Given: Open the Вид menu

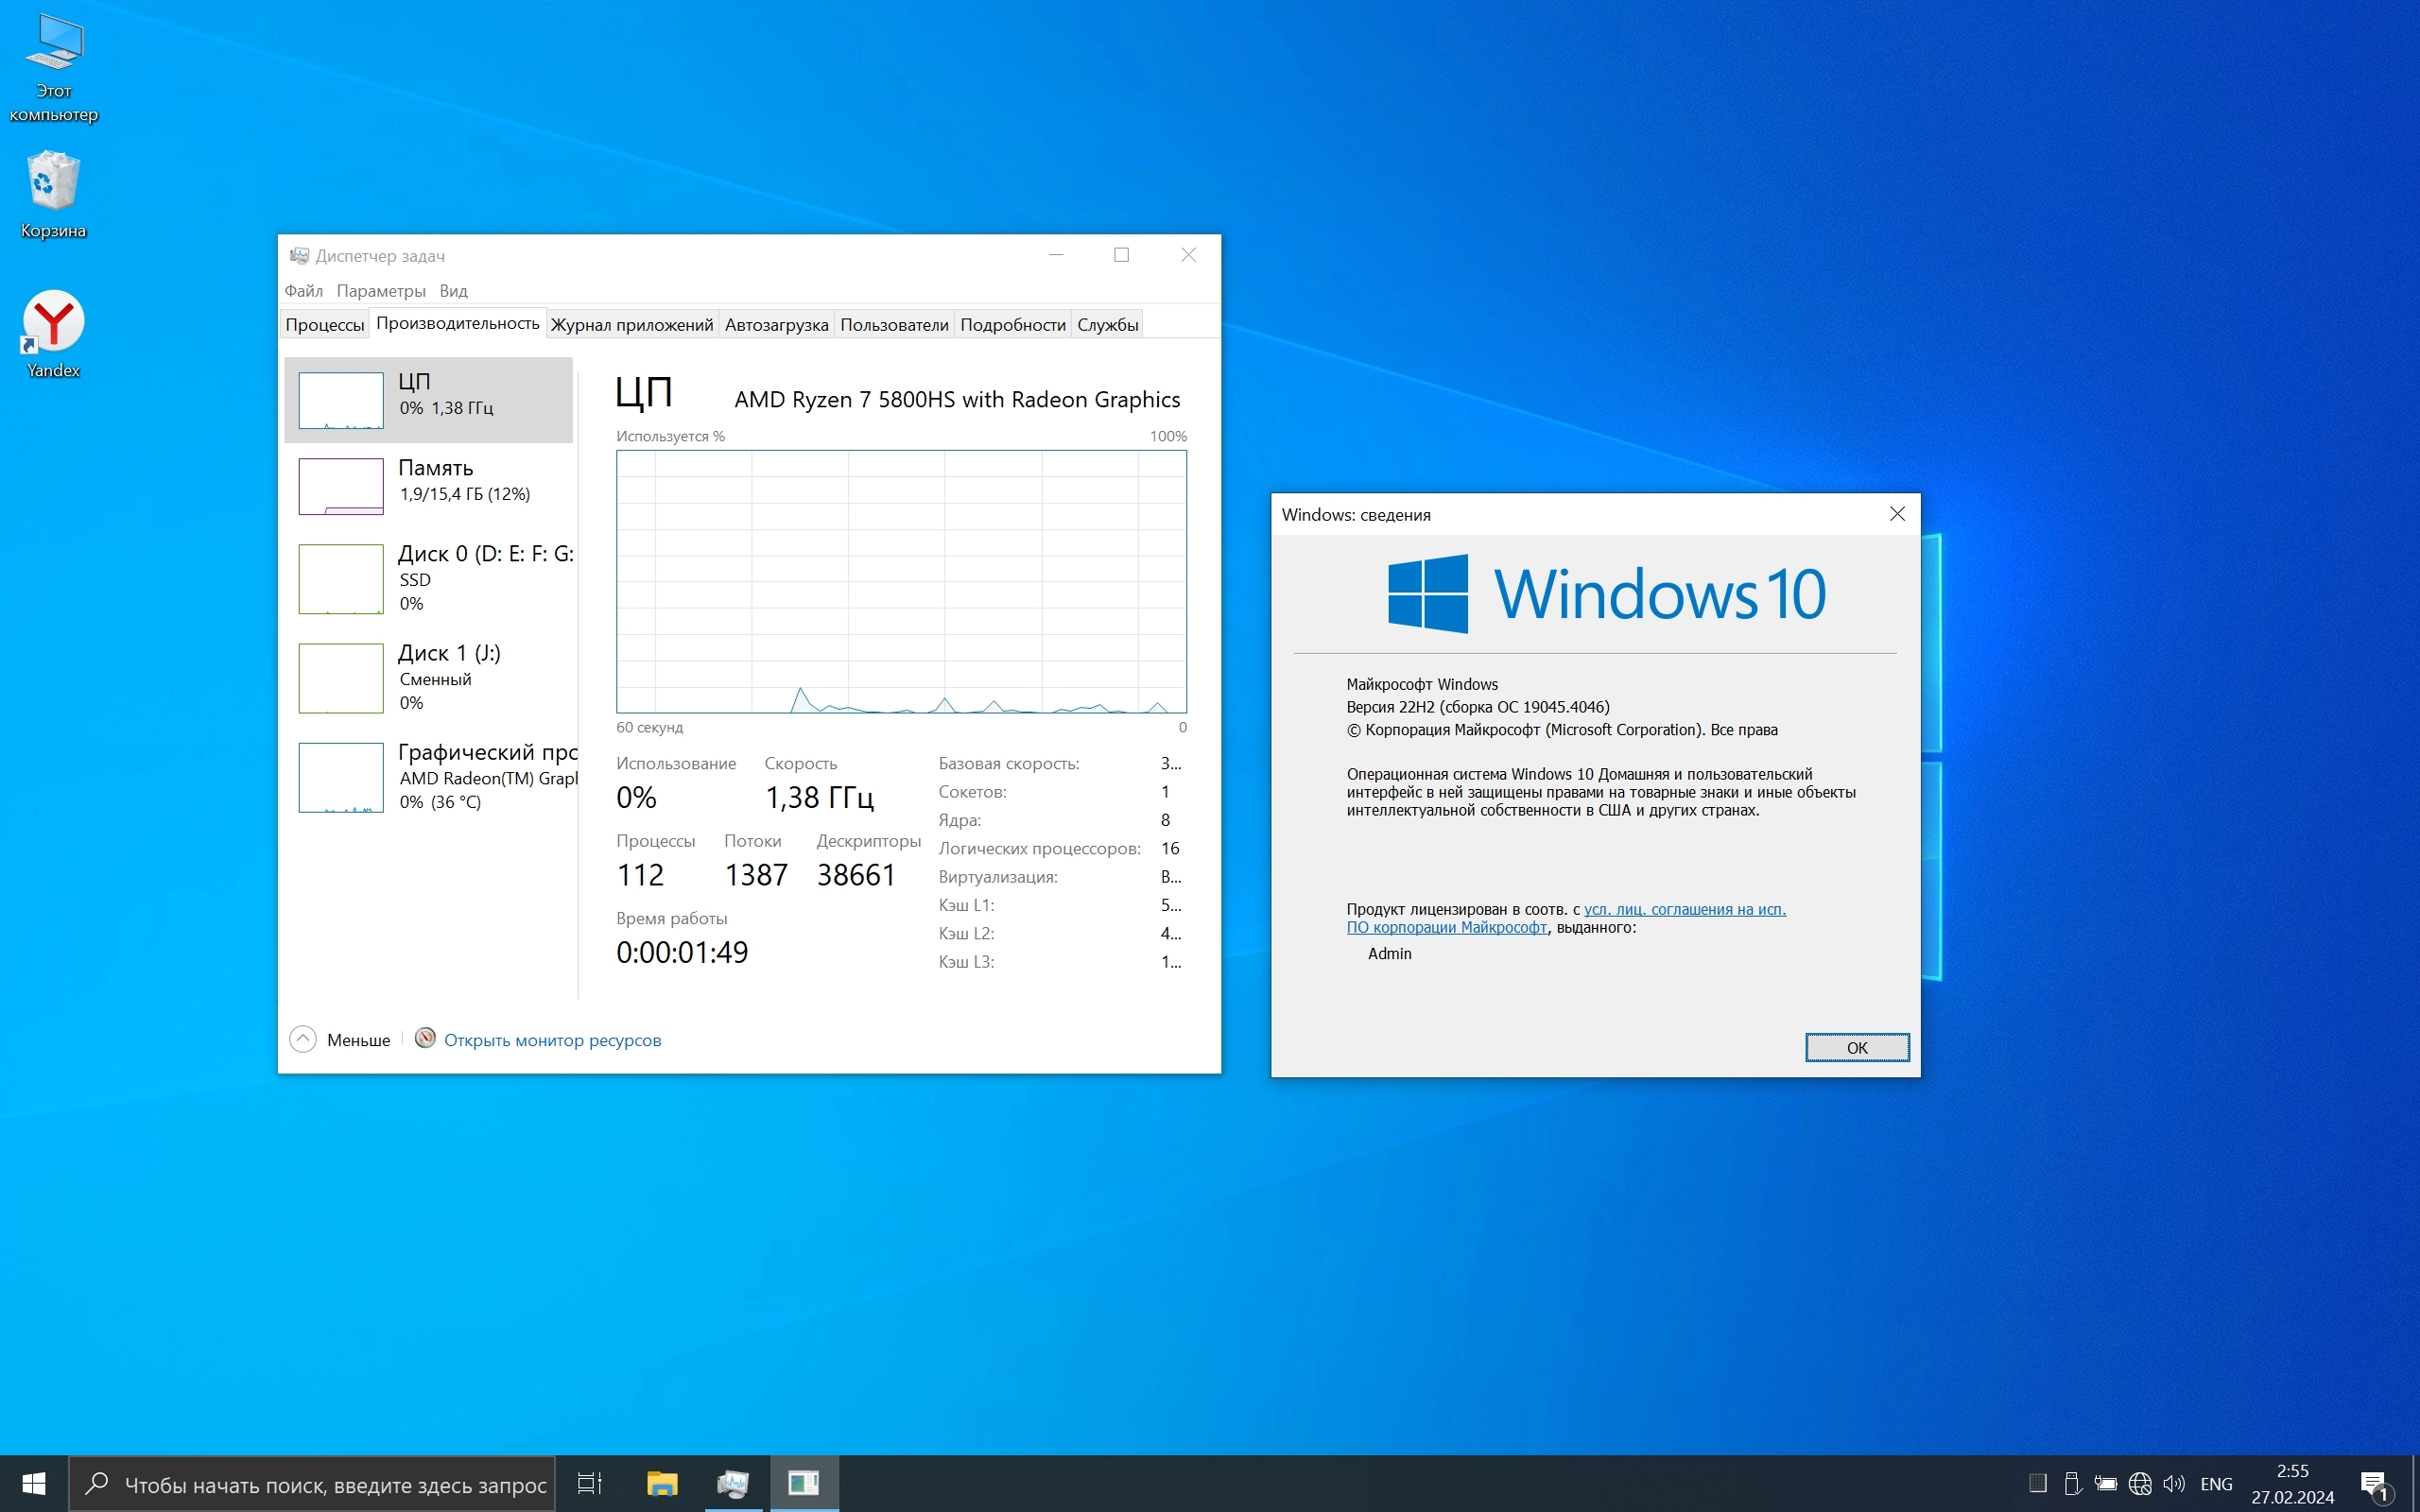Looking at the screenshot, I should [x=453, y=291].
